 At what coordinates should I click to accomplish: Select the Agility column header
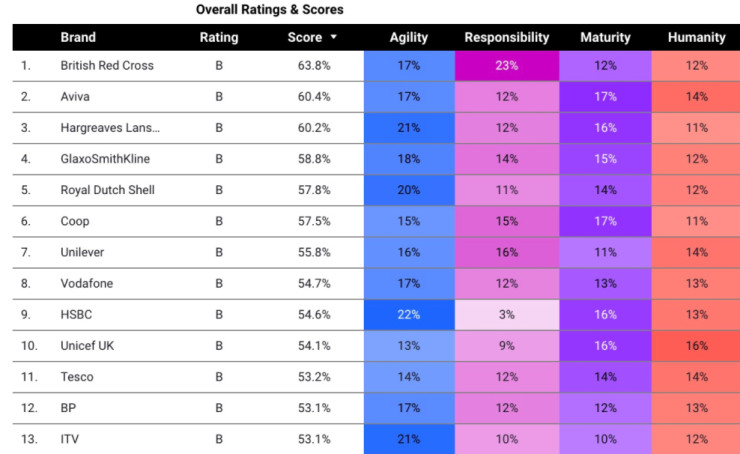coord(408,38)
